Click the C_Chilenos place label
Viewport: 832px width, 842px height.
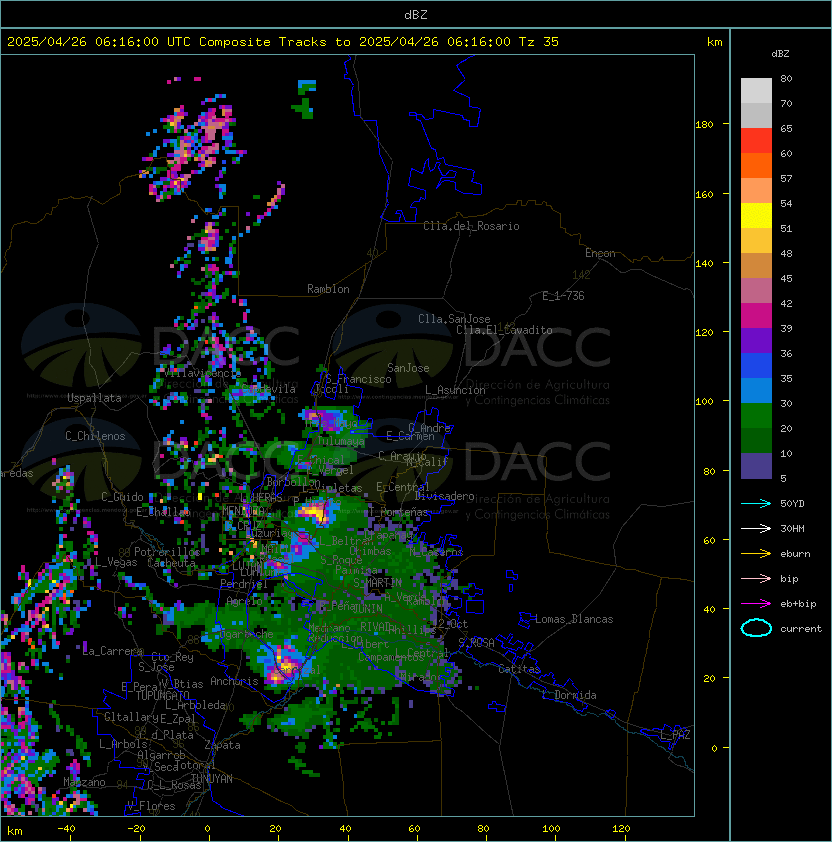pos(95,436)
